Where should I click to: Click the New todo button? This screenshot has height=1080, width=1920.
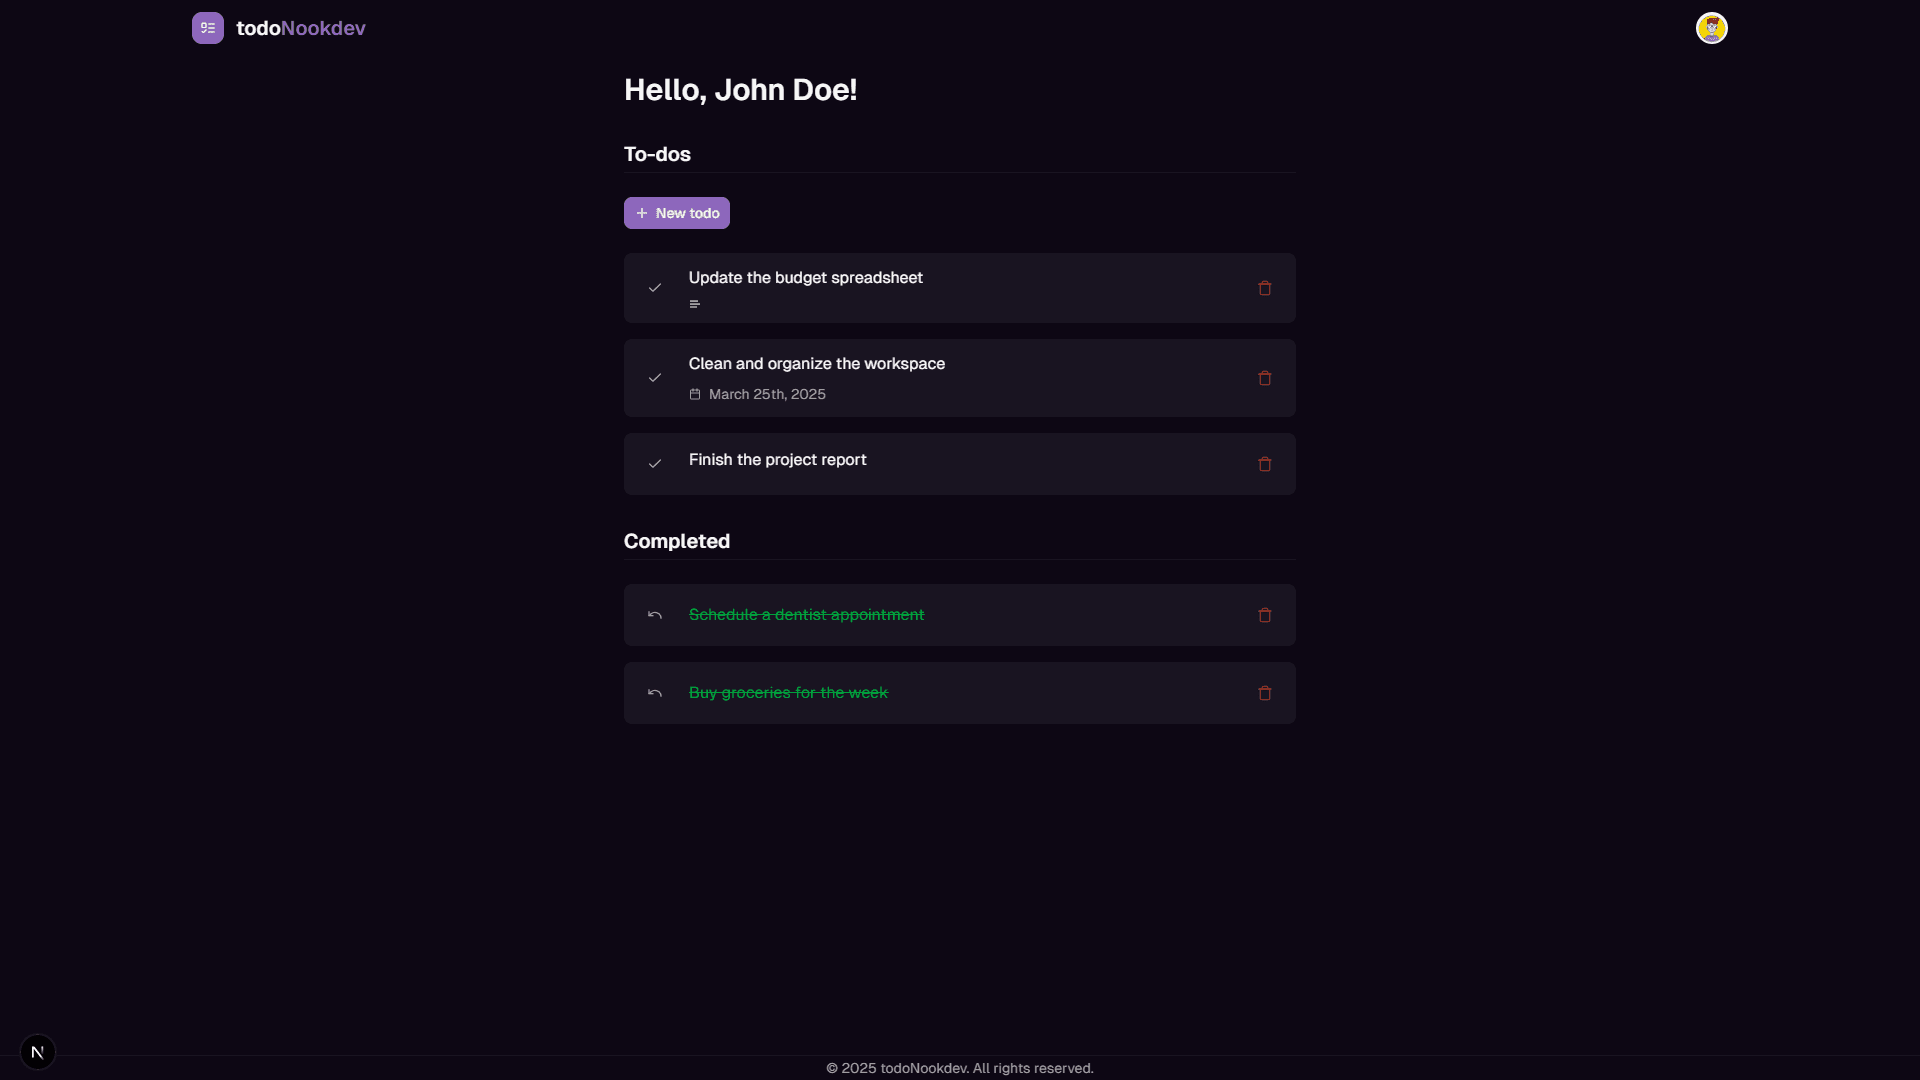pos(676,213)
